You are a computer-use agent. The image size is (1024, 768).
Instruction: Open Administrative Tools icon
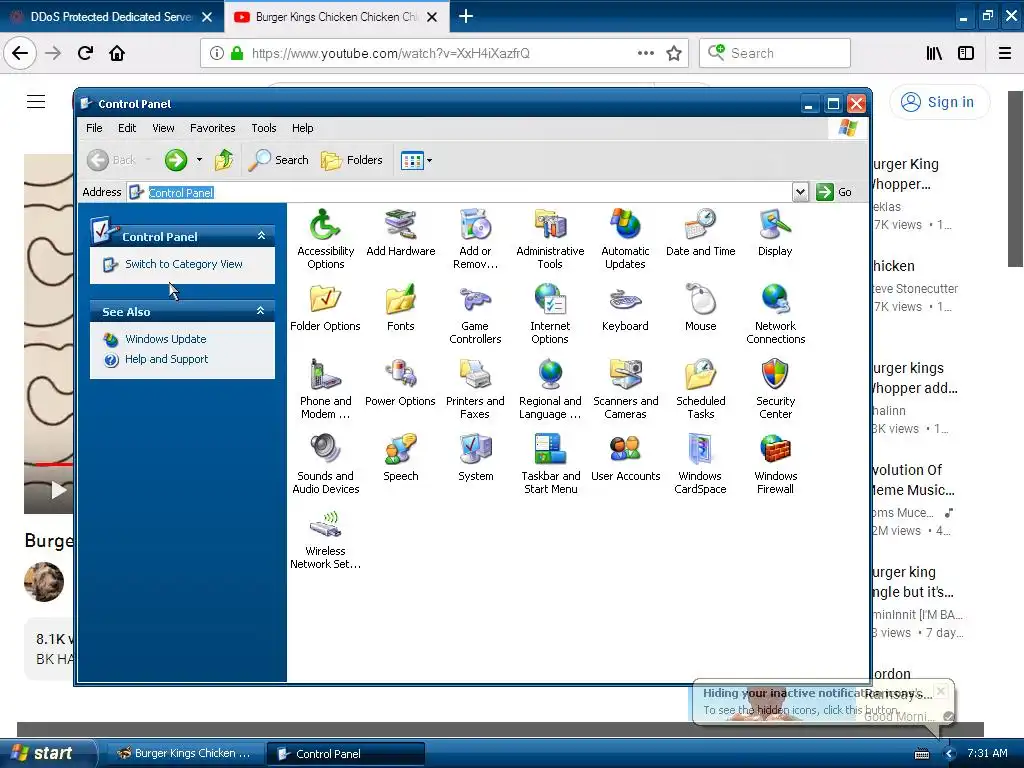click(x=550, y=239)
